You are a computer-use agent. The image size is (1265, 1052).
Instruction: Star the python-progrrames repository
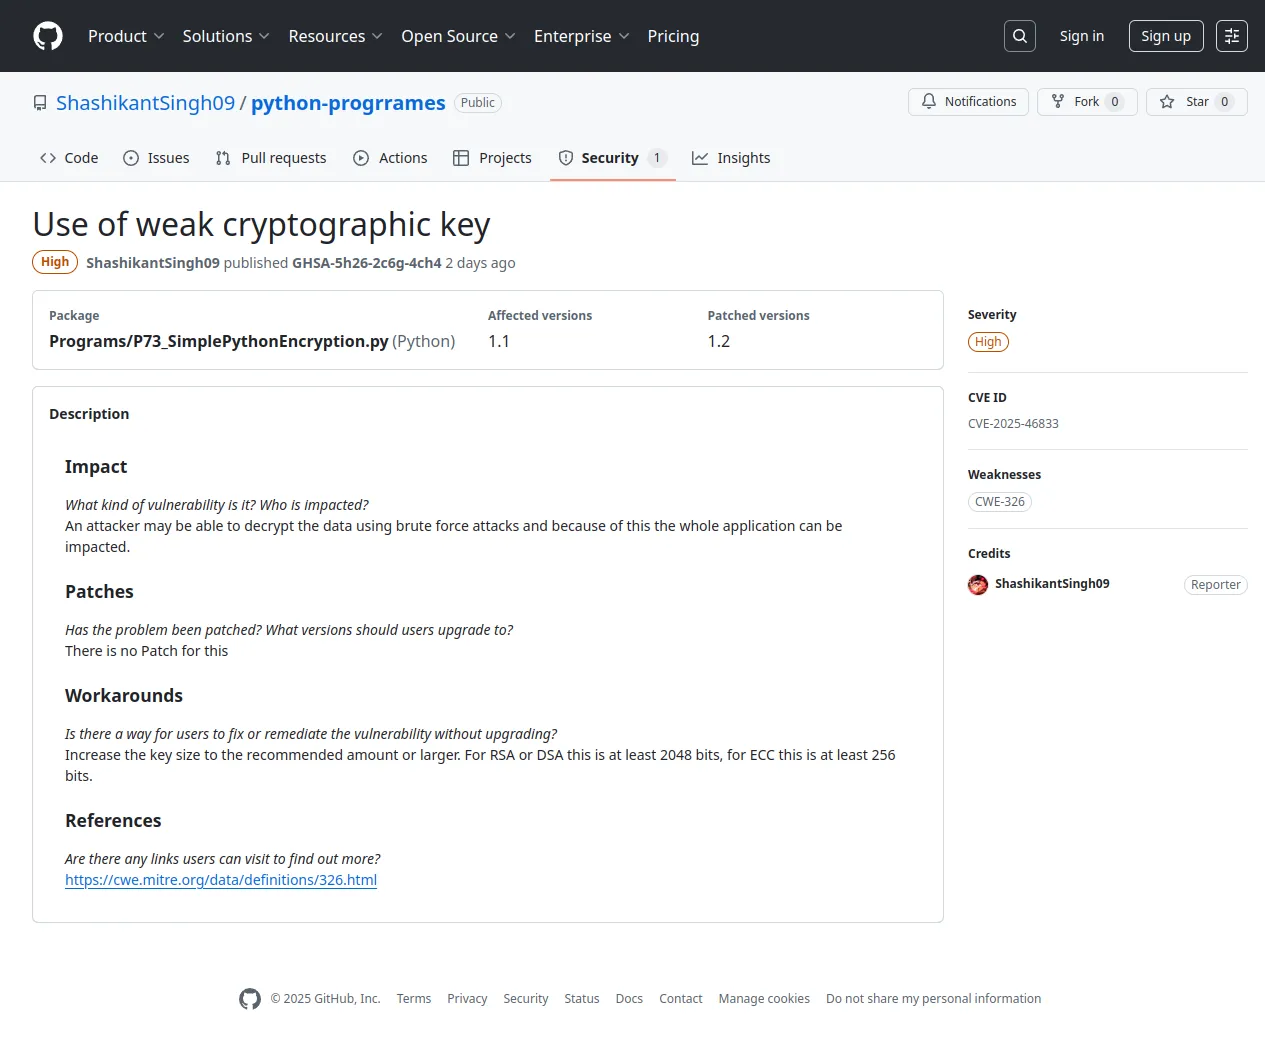point(1197,102)
